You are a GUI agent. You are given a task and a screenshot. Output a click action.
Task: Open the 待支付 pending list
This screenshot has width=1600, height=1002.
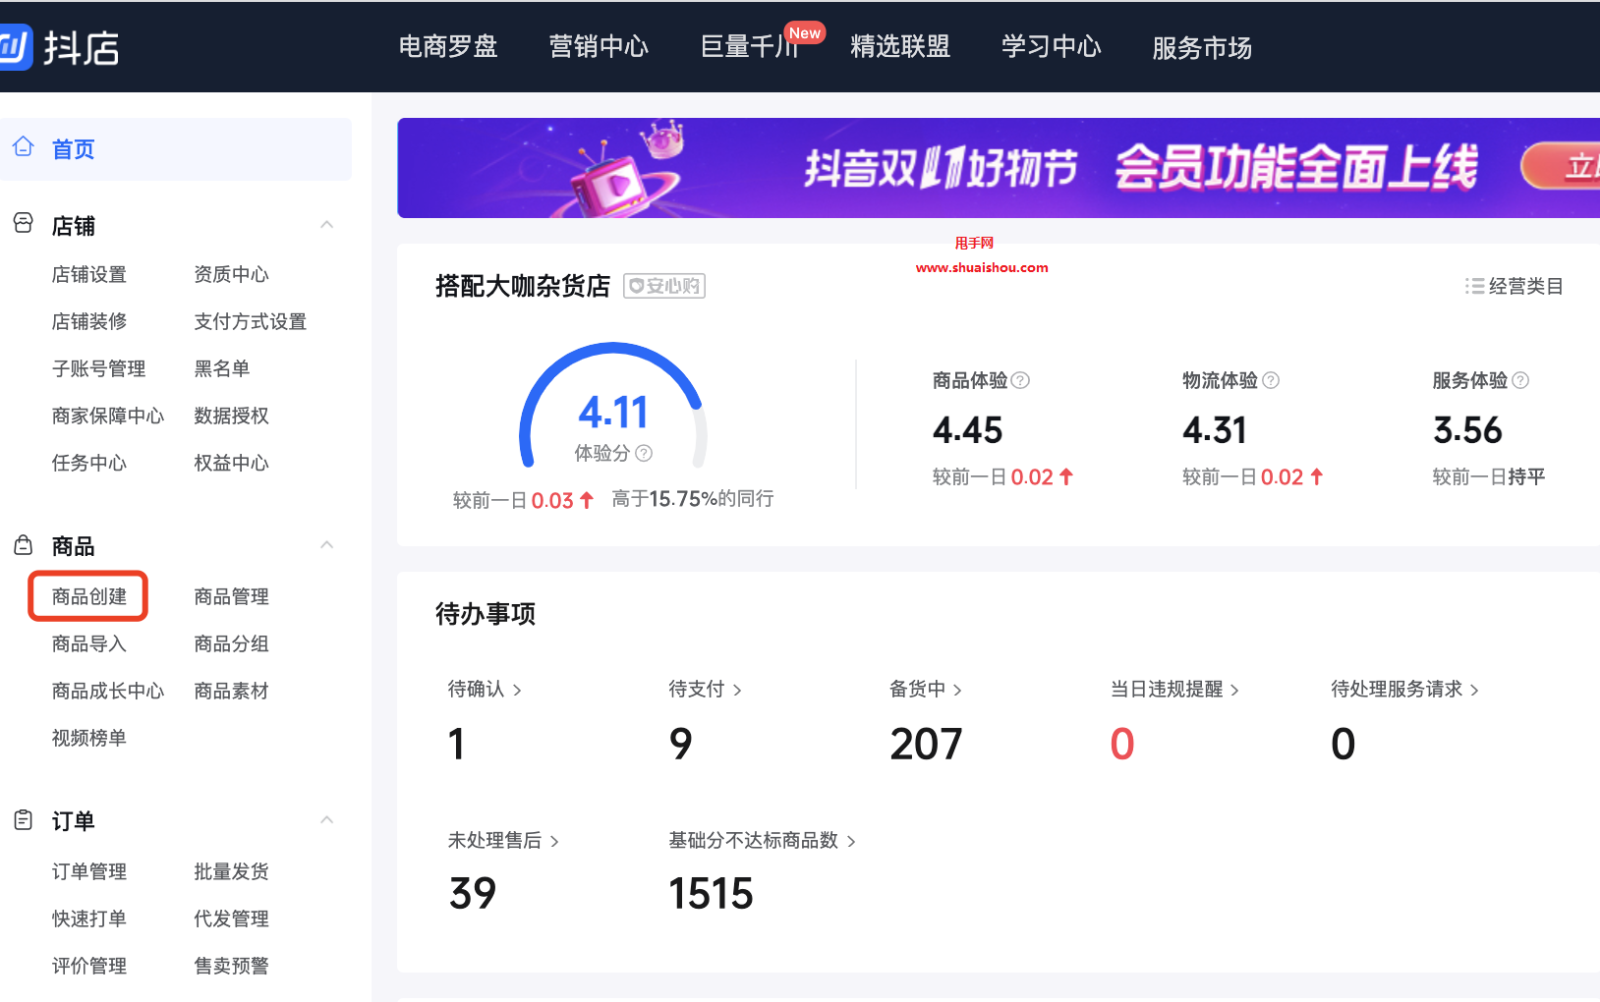pyautogui.click(x=705, y=689)
